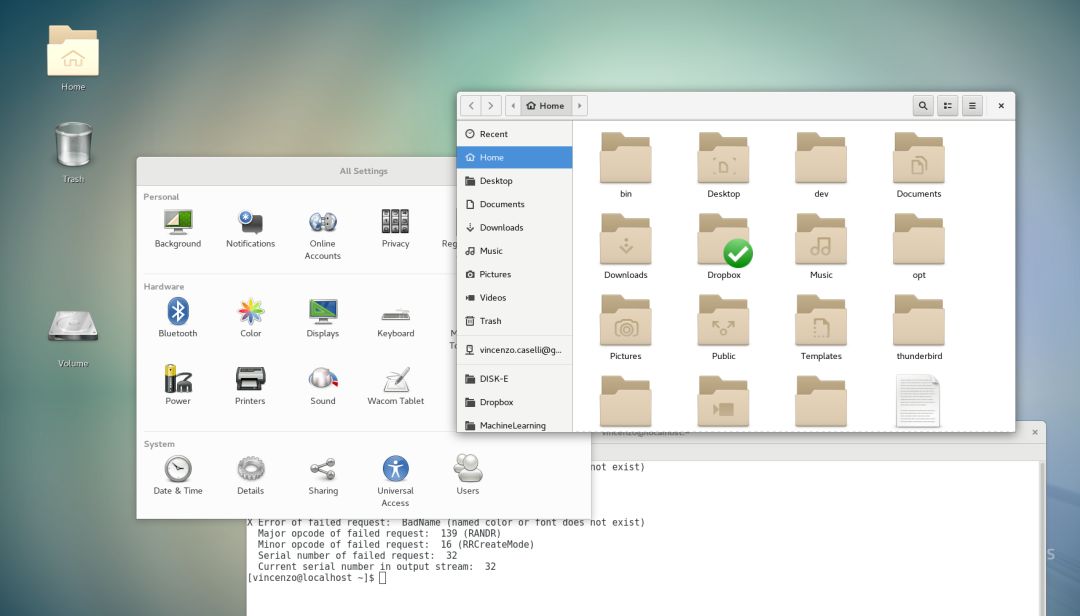
Task: Open Videos in Files sidebar
Action: click(515, 298)
